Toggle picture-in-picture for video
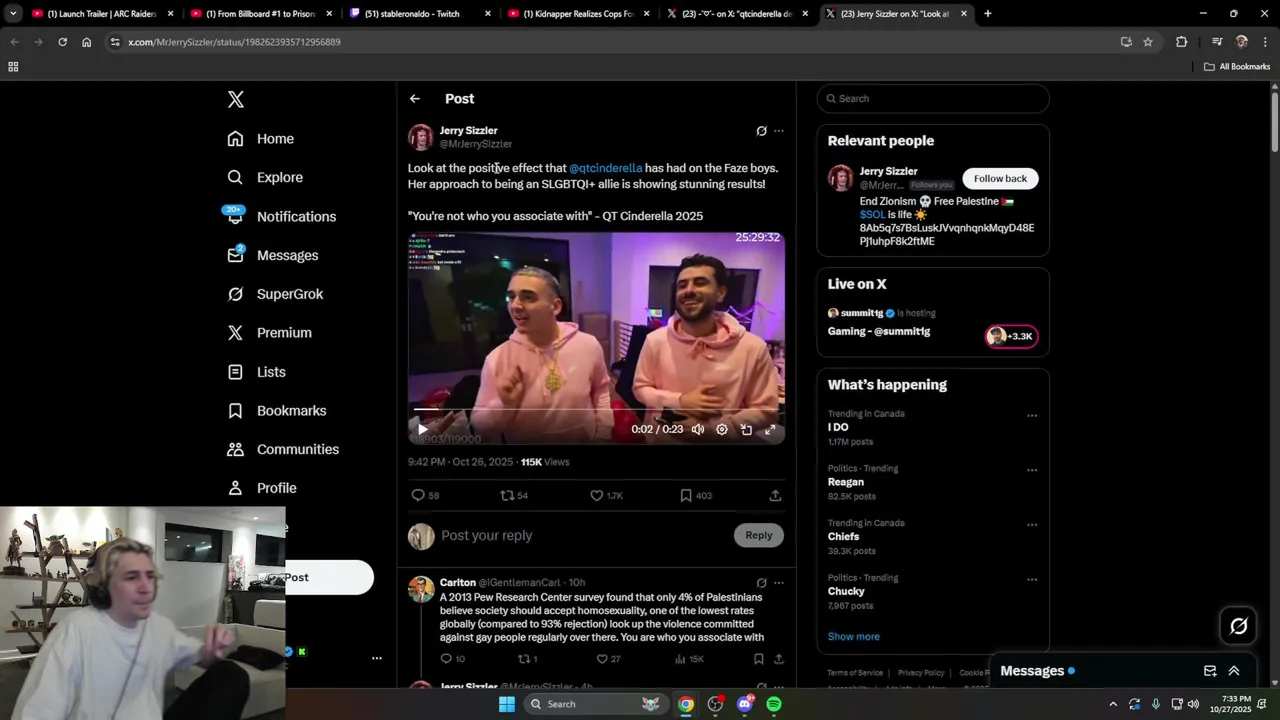Screen dimensions: 1280x720 click(x=746, y=429)
